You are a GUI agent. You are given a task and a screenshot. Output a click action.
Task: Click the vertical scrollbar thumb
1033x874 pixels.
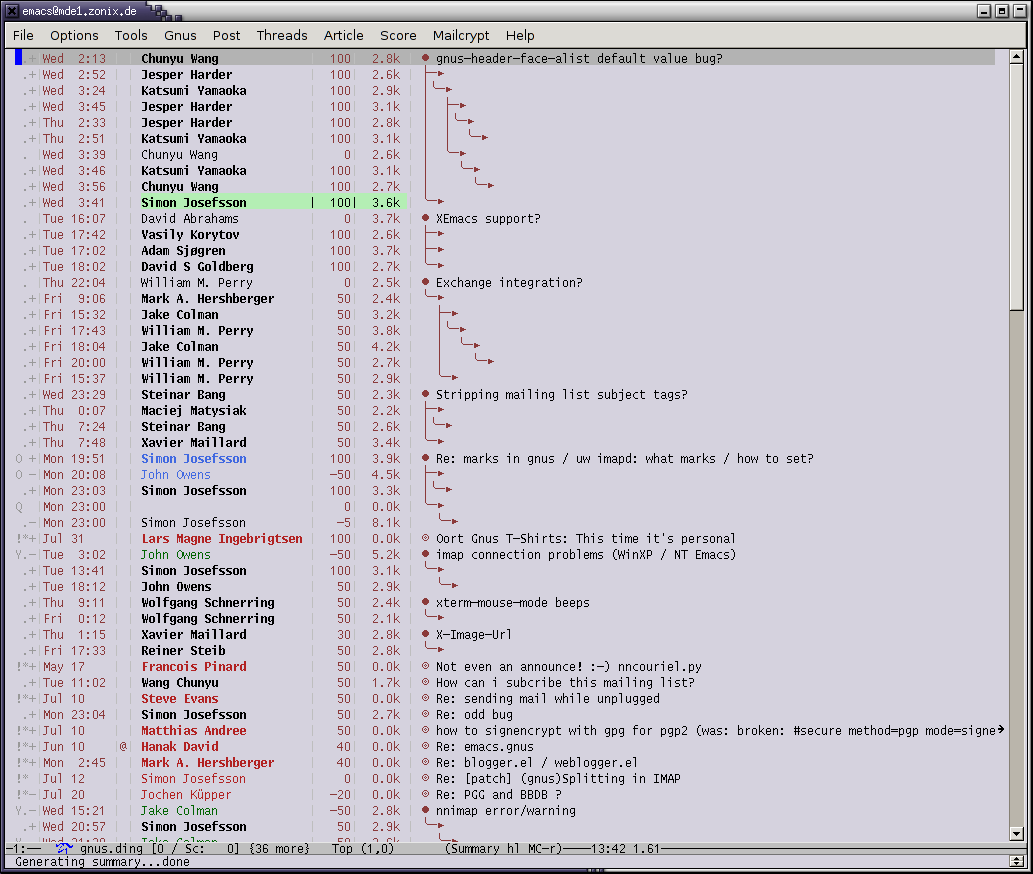(1017, 186)
